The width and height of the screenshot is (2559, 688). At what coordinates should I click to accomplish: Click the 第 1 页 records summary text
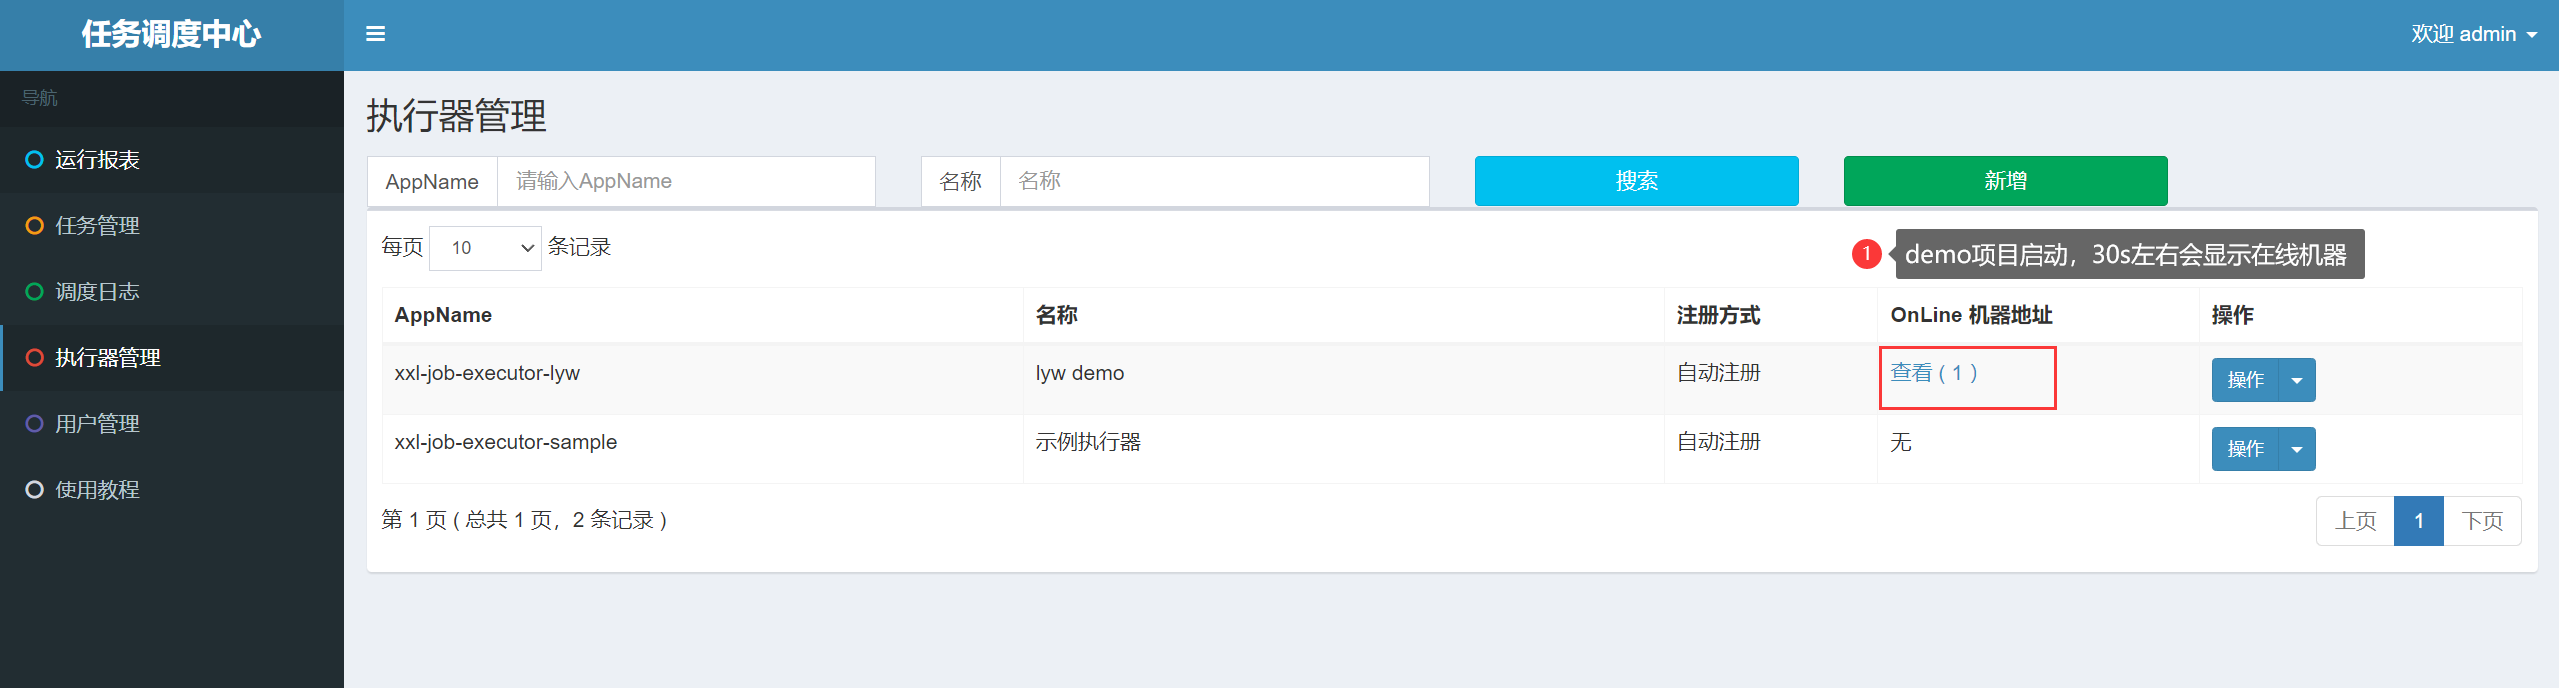[524, 520]
